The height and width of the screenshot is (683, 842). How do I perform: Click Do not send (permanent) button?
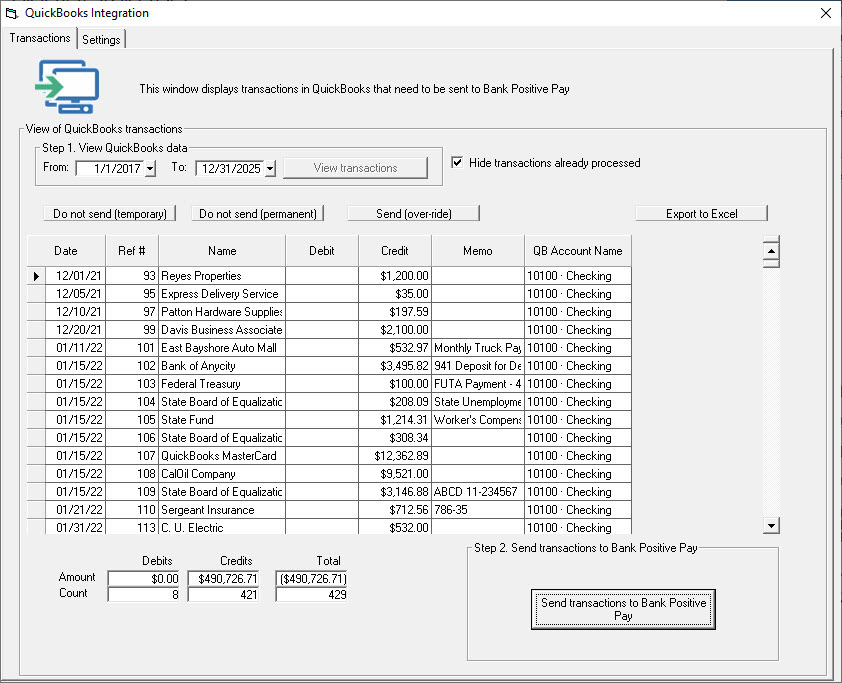tap(258, 214)
